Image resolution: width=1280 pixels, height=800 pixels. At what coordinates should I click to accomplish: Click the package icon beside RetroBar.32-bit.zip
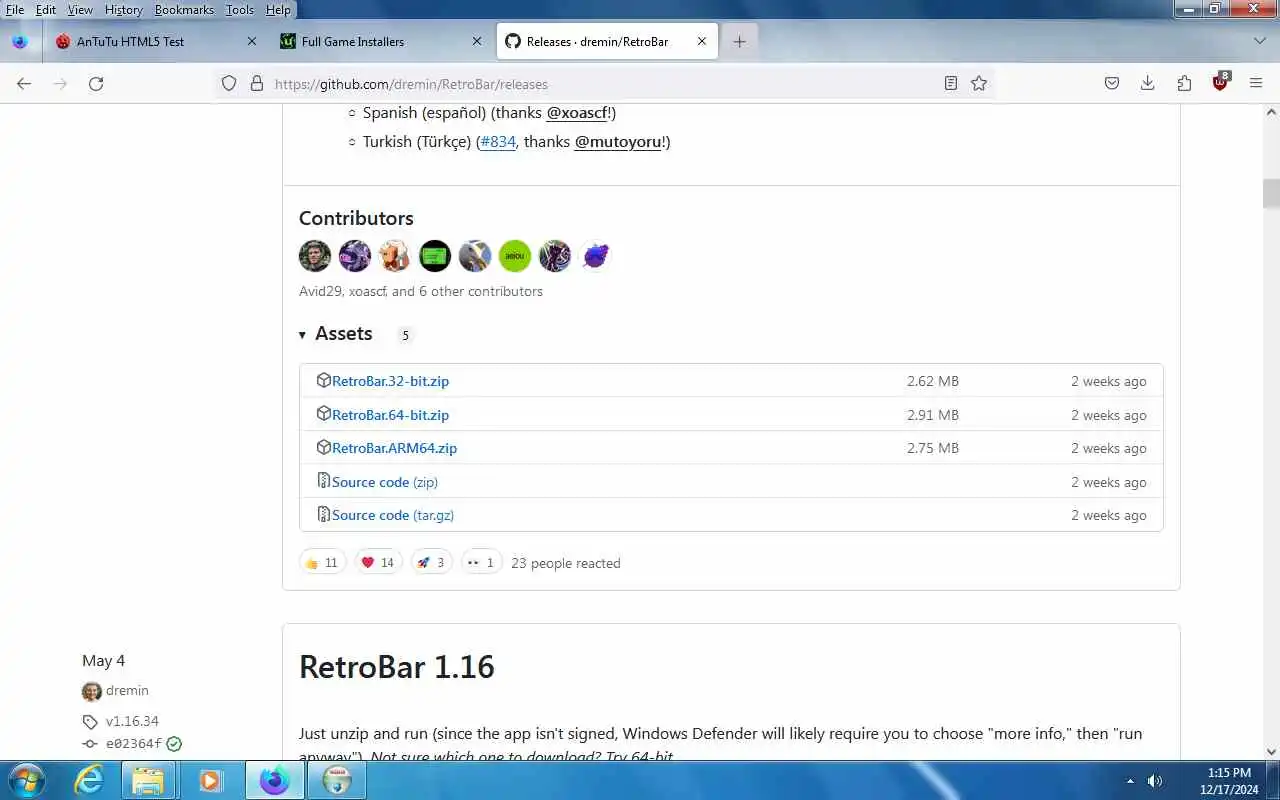pos(323,380)
